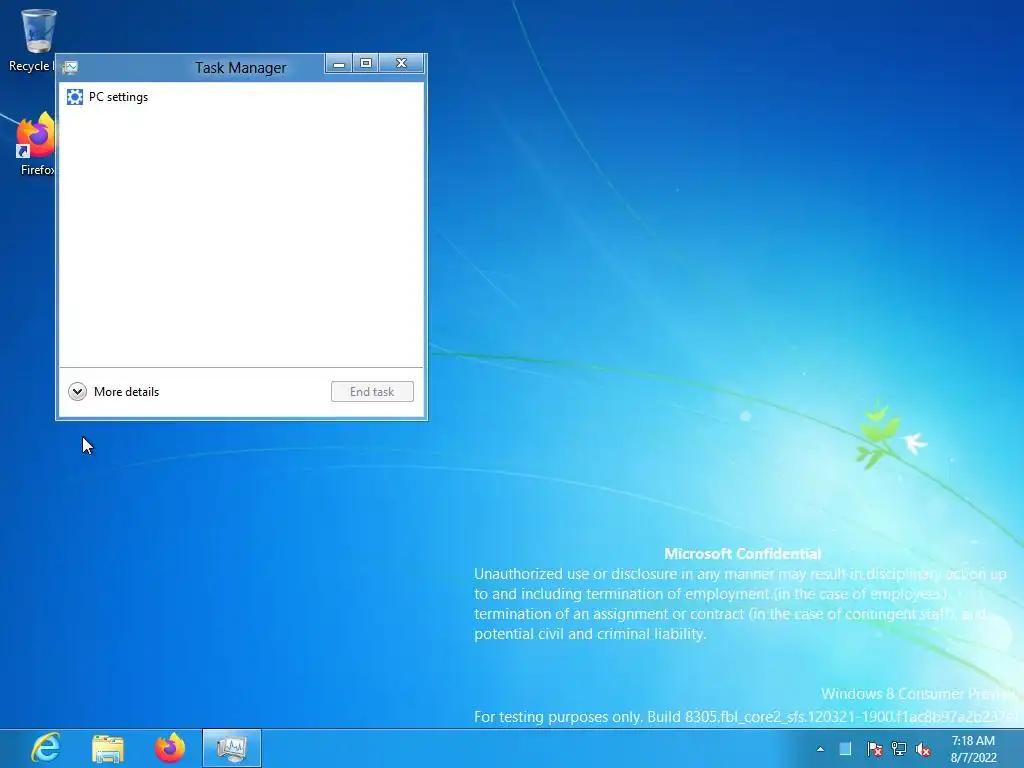Expand More details in Task Manager
The image size is (1024, 768).
[114, 391]
